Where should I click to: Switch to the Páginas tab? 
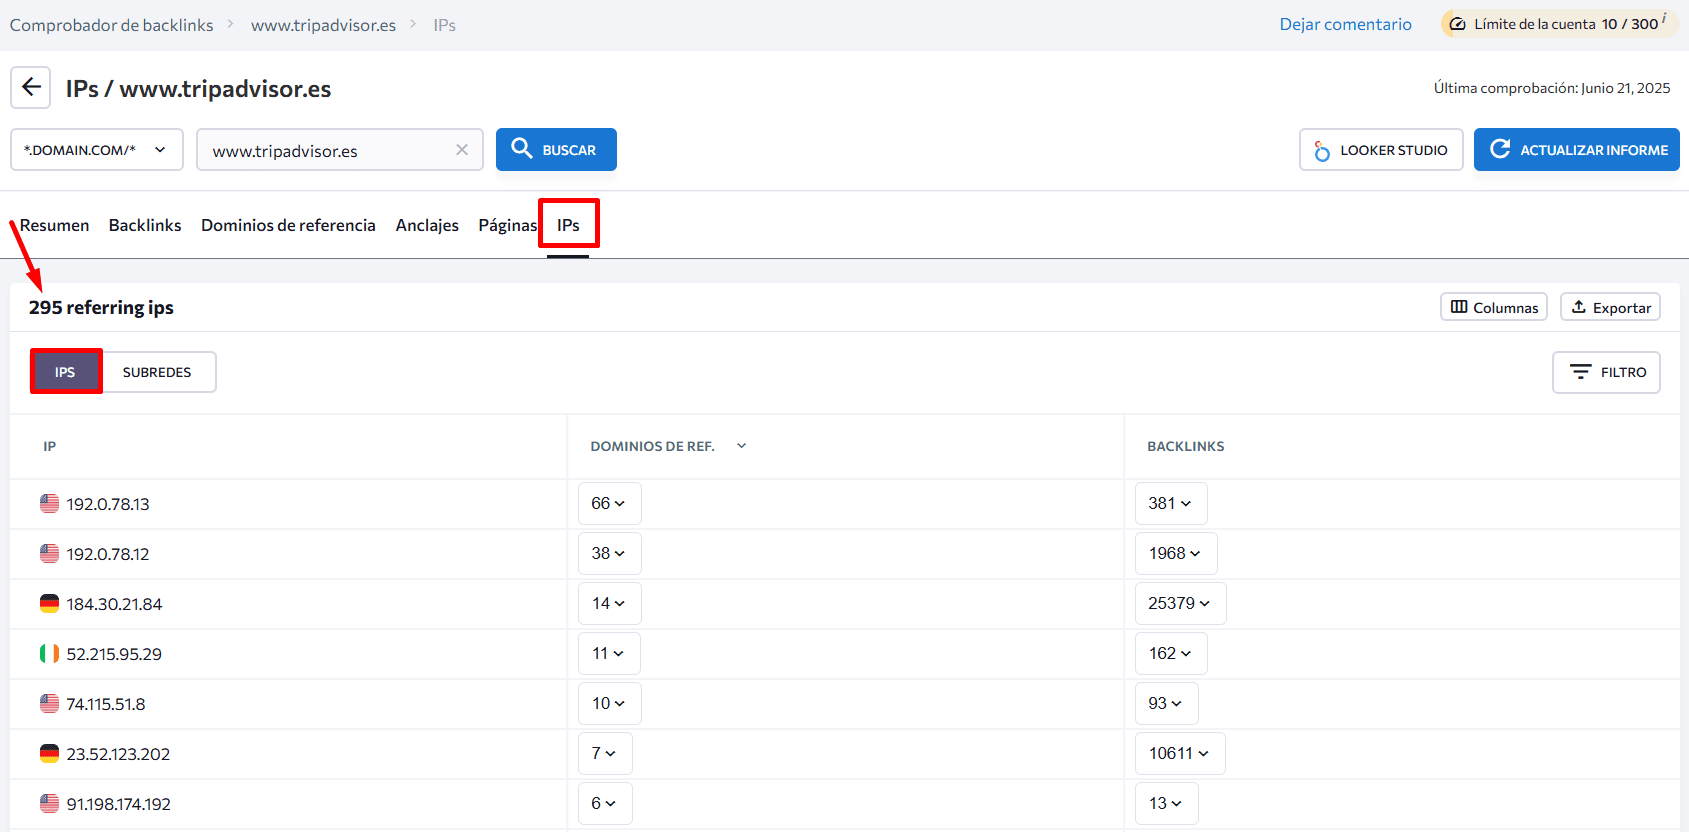[x=507, y=225]
